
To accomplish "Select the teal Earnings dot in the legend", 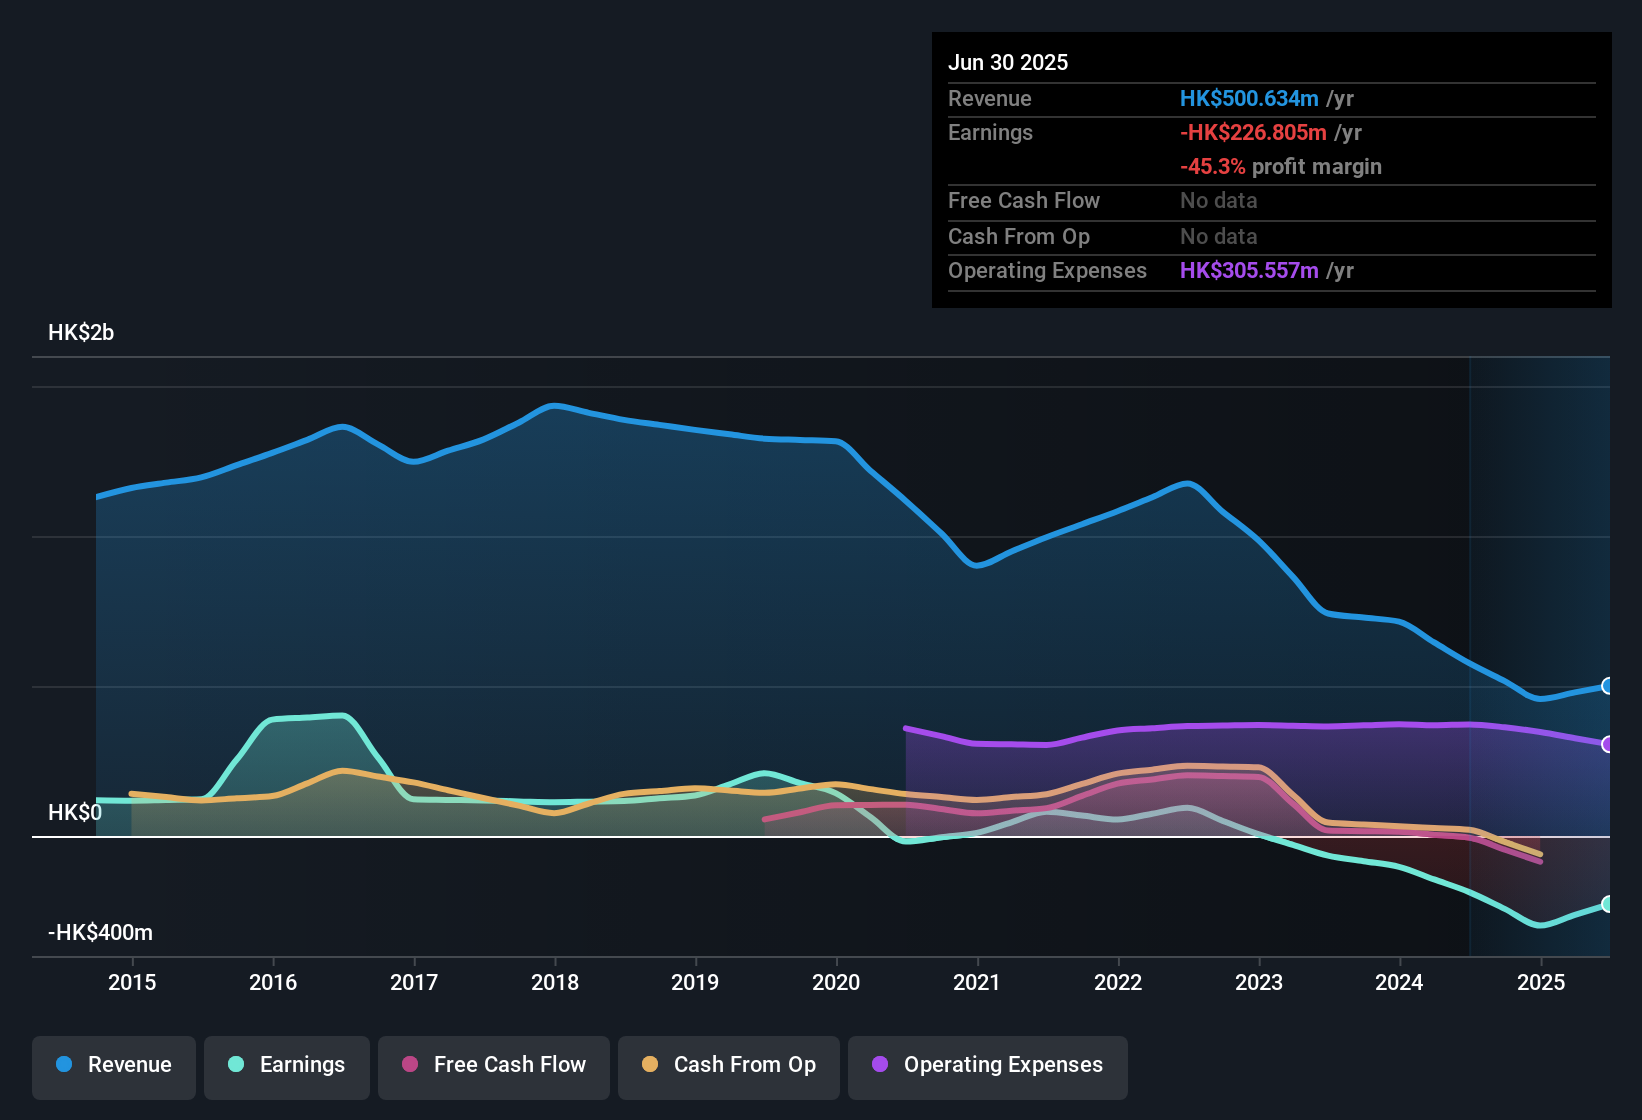I will [x=236, y=1065].
